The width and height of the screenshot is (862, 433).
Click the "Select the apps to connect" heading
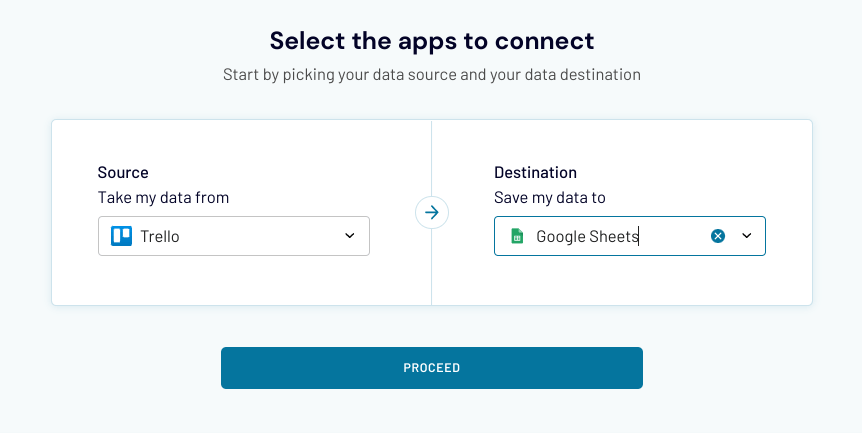pyautogui.click(x=432, y=41)
